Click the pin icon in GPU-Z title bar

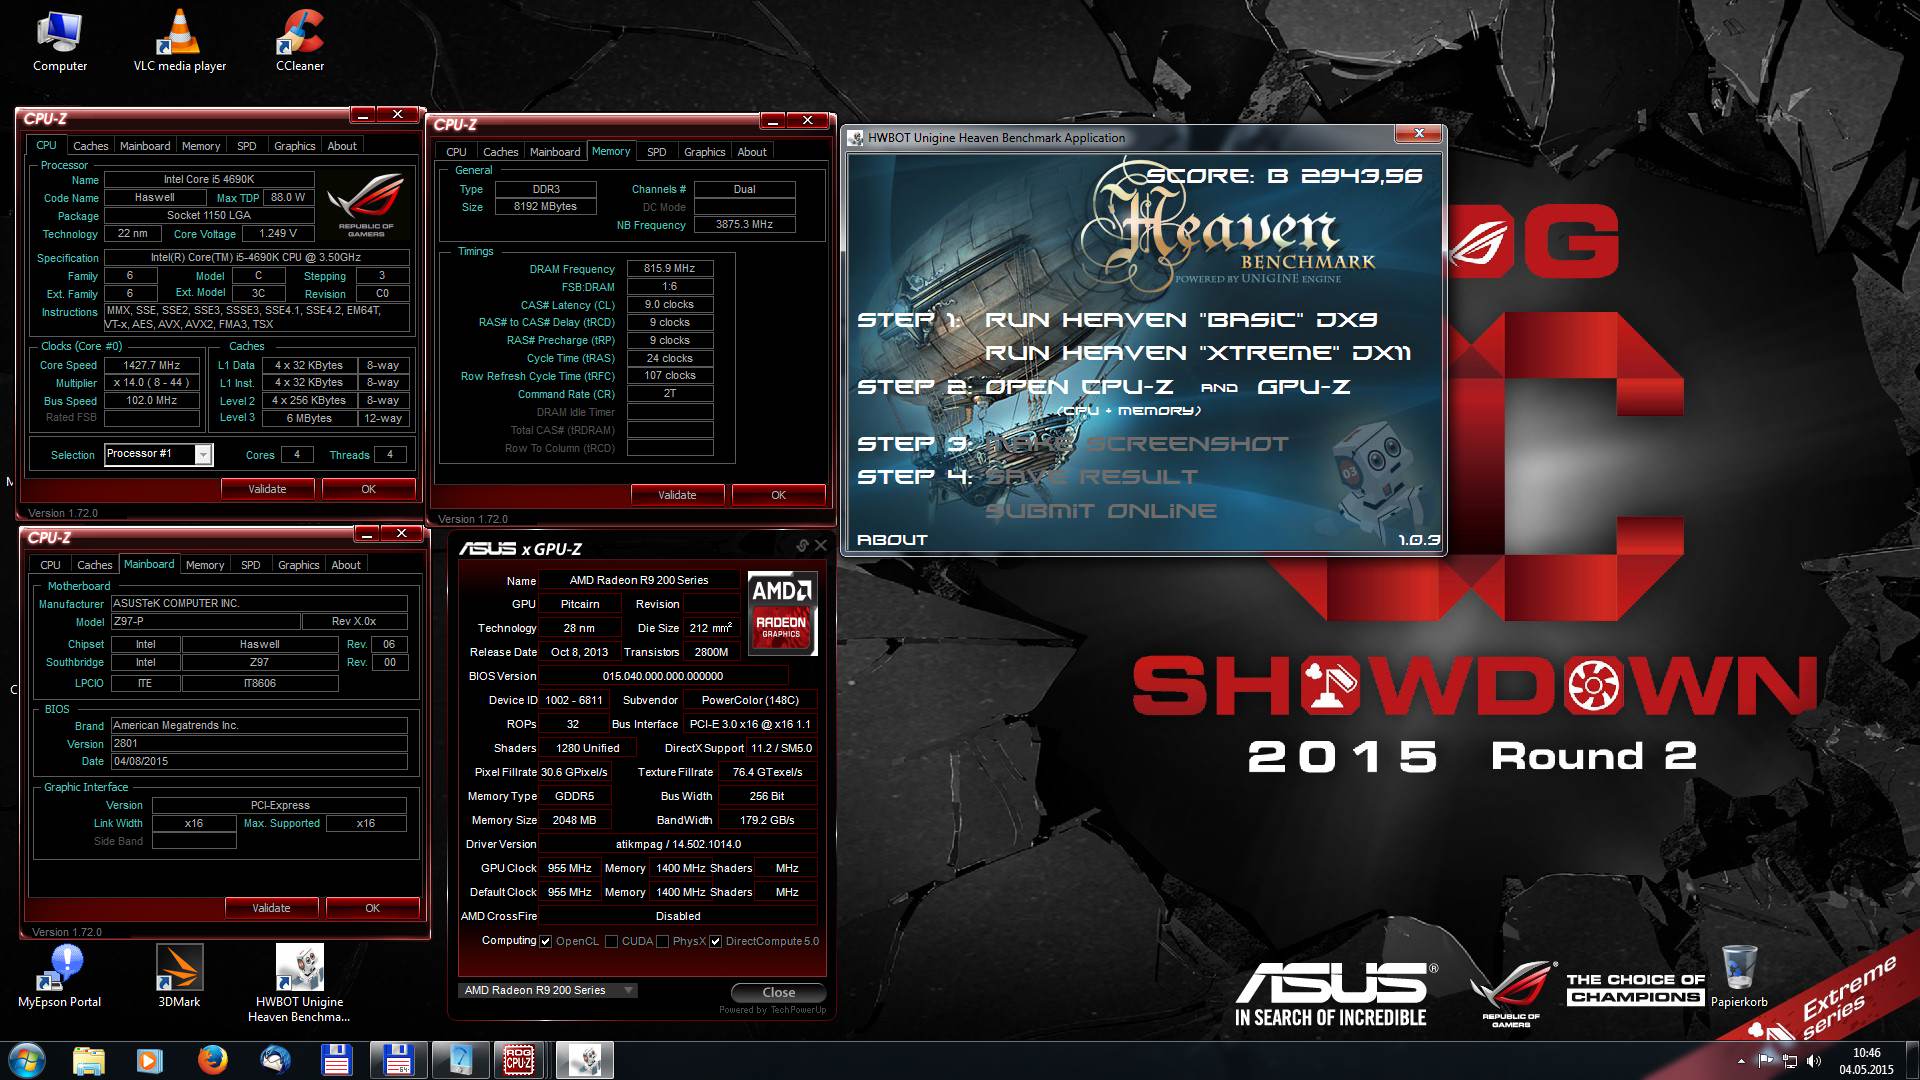(802, 545)
